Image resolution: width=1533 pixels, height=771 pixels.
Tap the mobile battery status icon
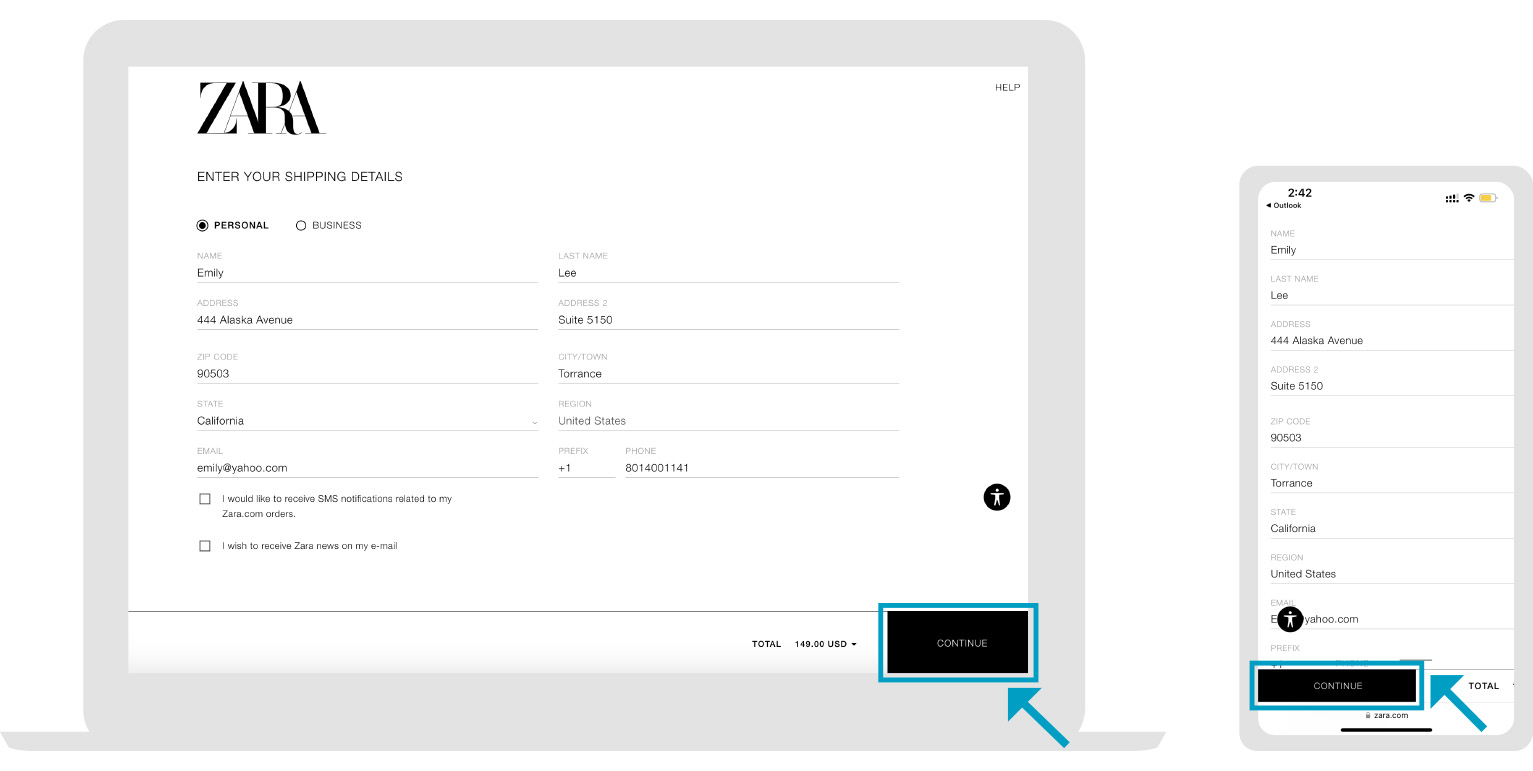pyautogui.click(x=1488, y=198)
